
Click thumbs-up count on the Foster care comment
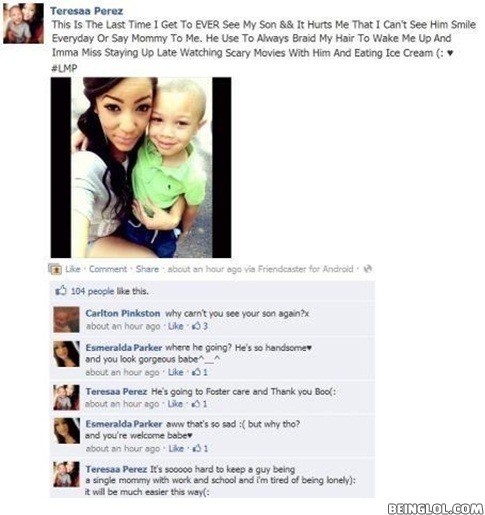coord(199,404)
